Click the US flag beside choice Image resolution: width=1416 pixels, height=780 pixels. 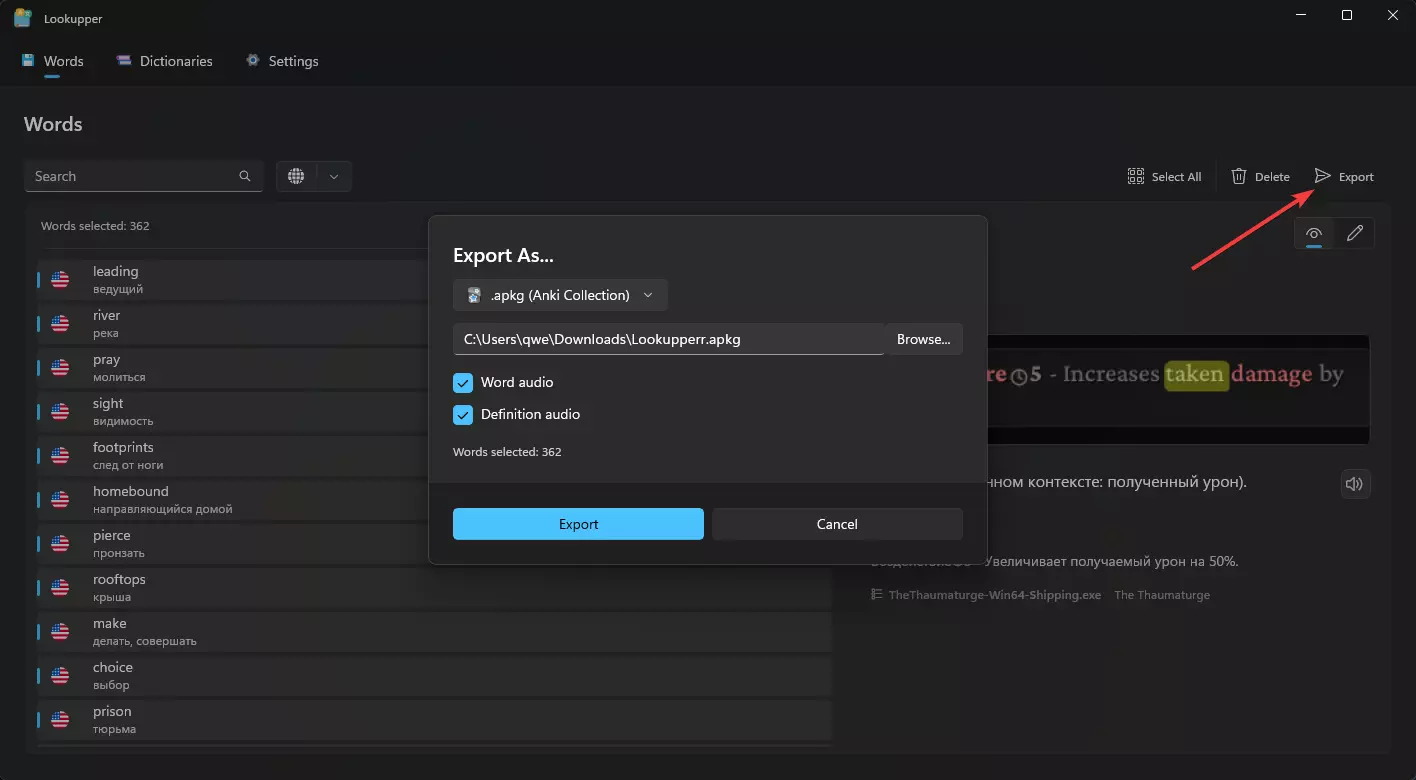tap(60, 676)
